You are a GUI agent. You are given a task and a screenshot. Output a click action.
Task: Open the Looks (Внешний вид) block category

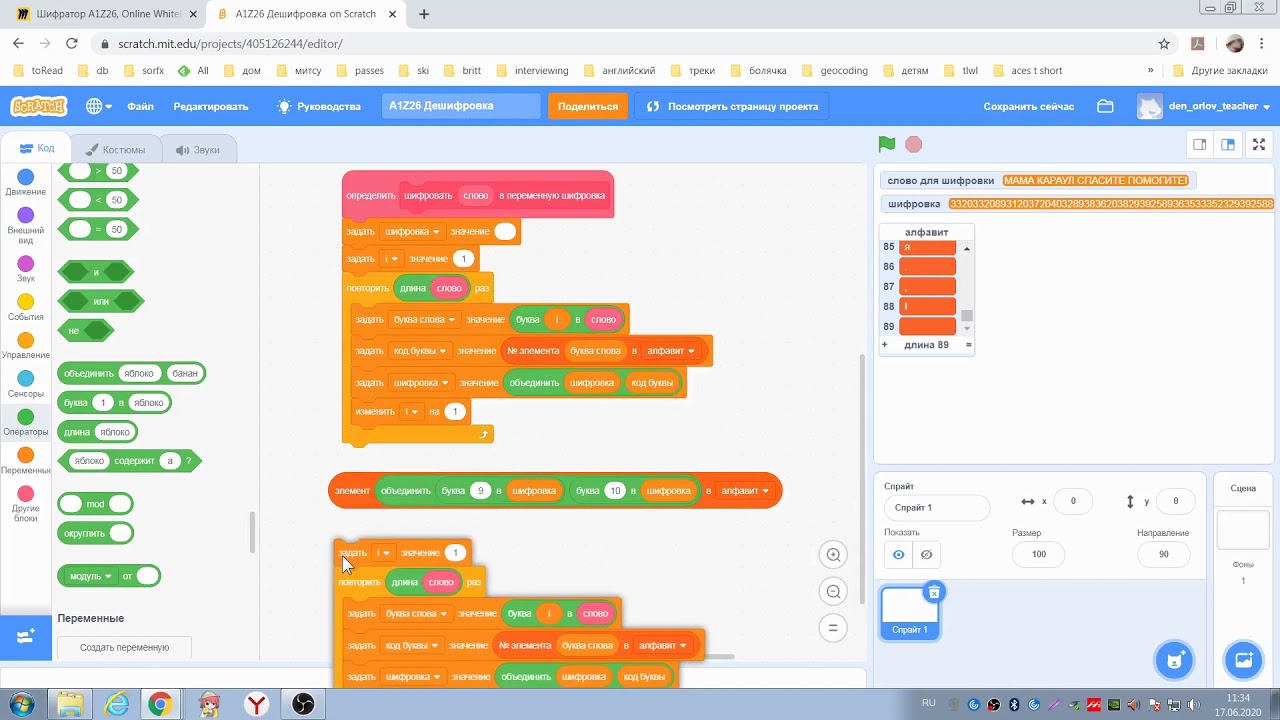[26, 222]
